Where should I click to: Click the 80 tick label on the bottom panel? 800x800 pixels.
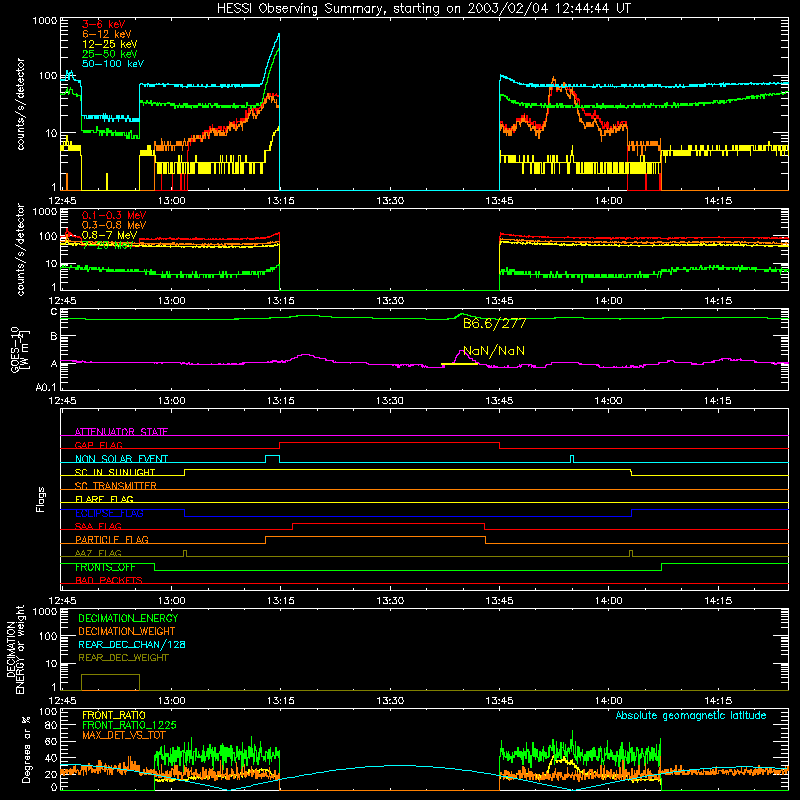[x=51, y=725]
